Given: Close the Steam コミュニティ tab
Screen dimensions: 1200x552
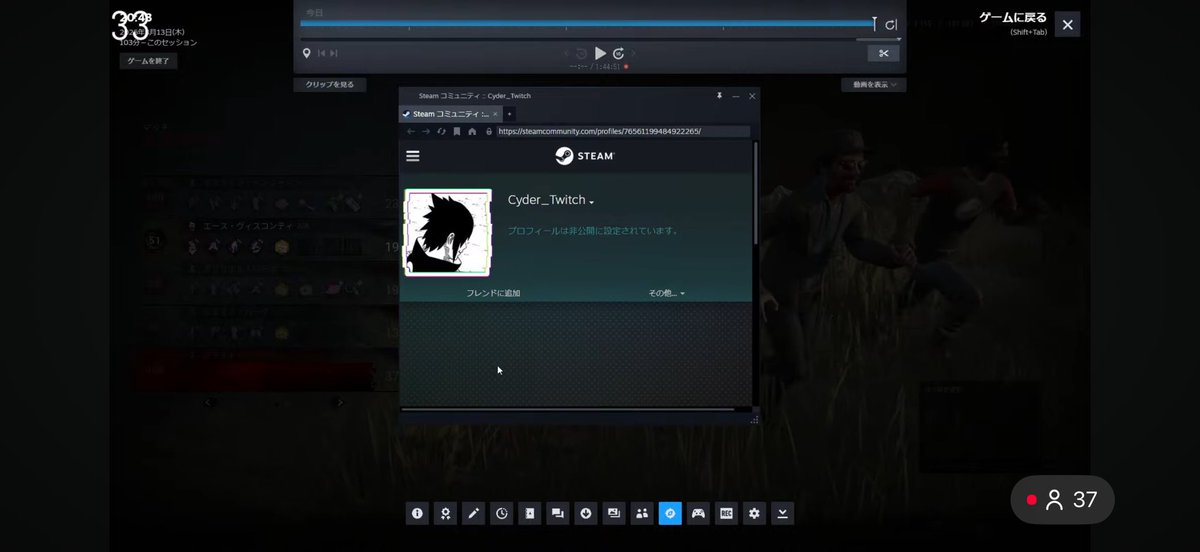Looking at the screenshot, I should [x=495, y=114].
